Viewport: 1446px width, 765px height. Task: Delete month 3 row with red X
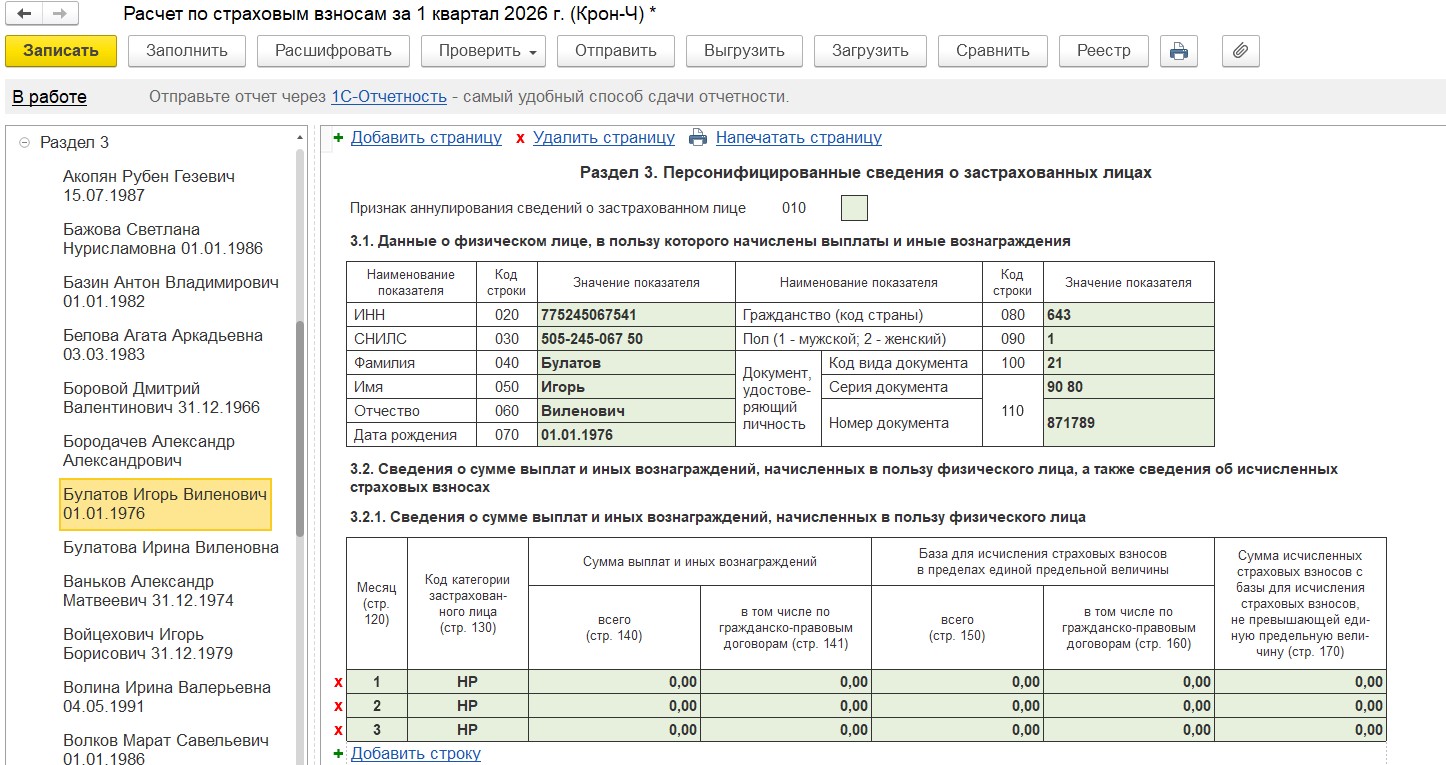click(338, 730)
